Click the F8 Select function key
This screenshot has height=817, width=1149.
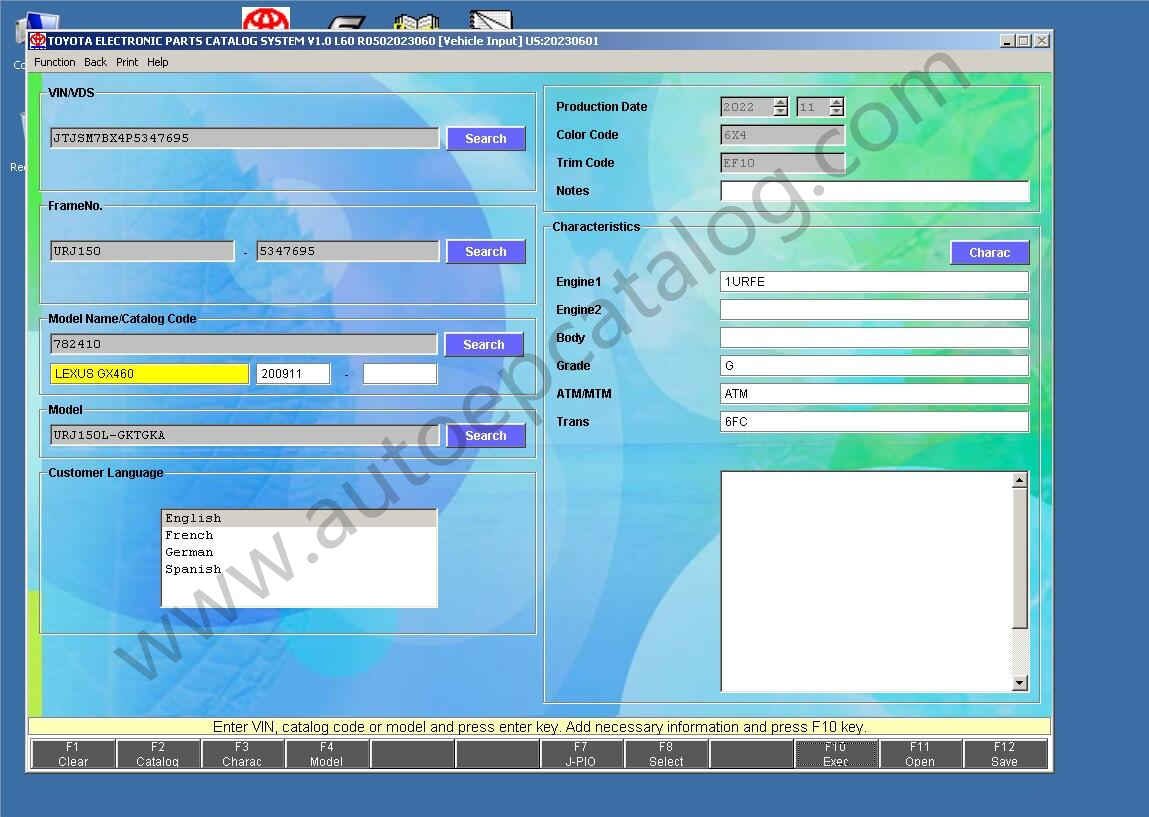pyautogui.click(x=666, y=754)
